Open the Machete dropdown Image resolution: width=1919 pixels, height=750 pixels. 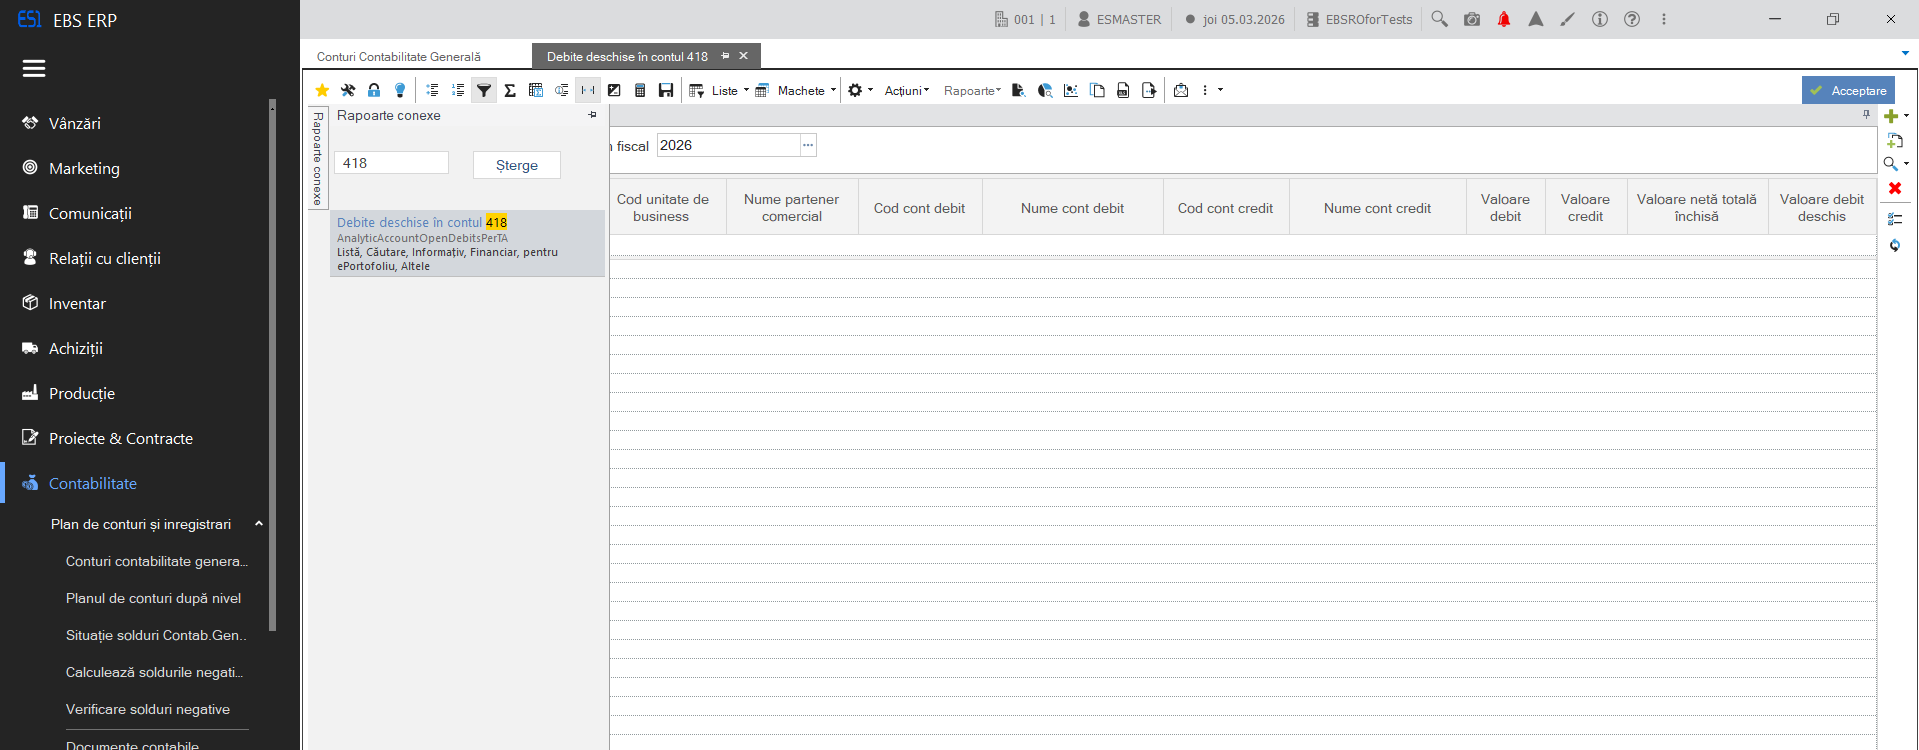(x=796, y=91)
